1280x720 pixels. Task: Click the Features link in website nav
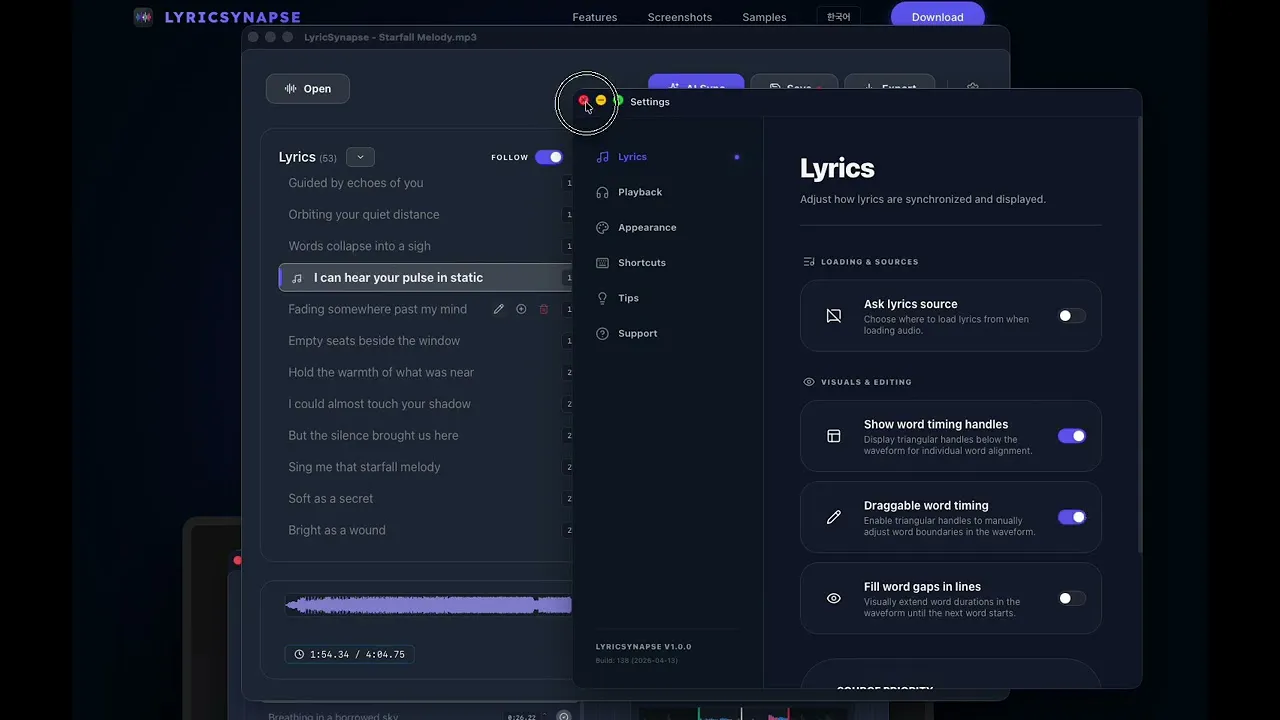point(594,17)
